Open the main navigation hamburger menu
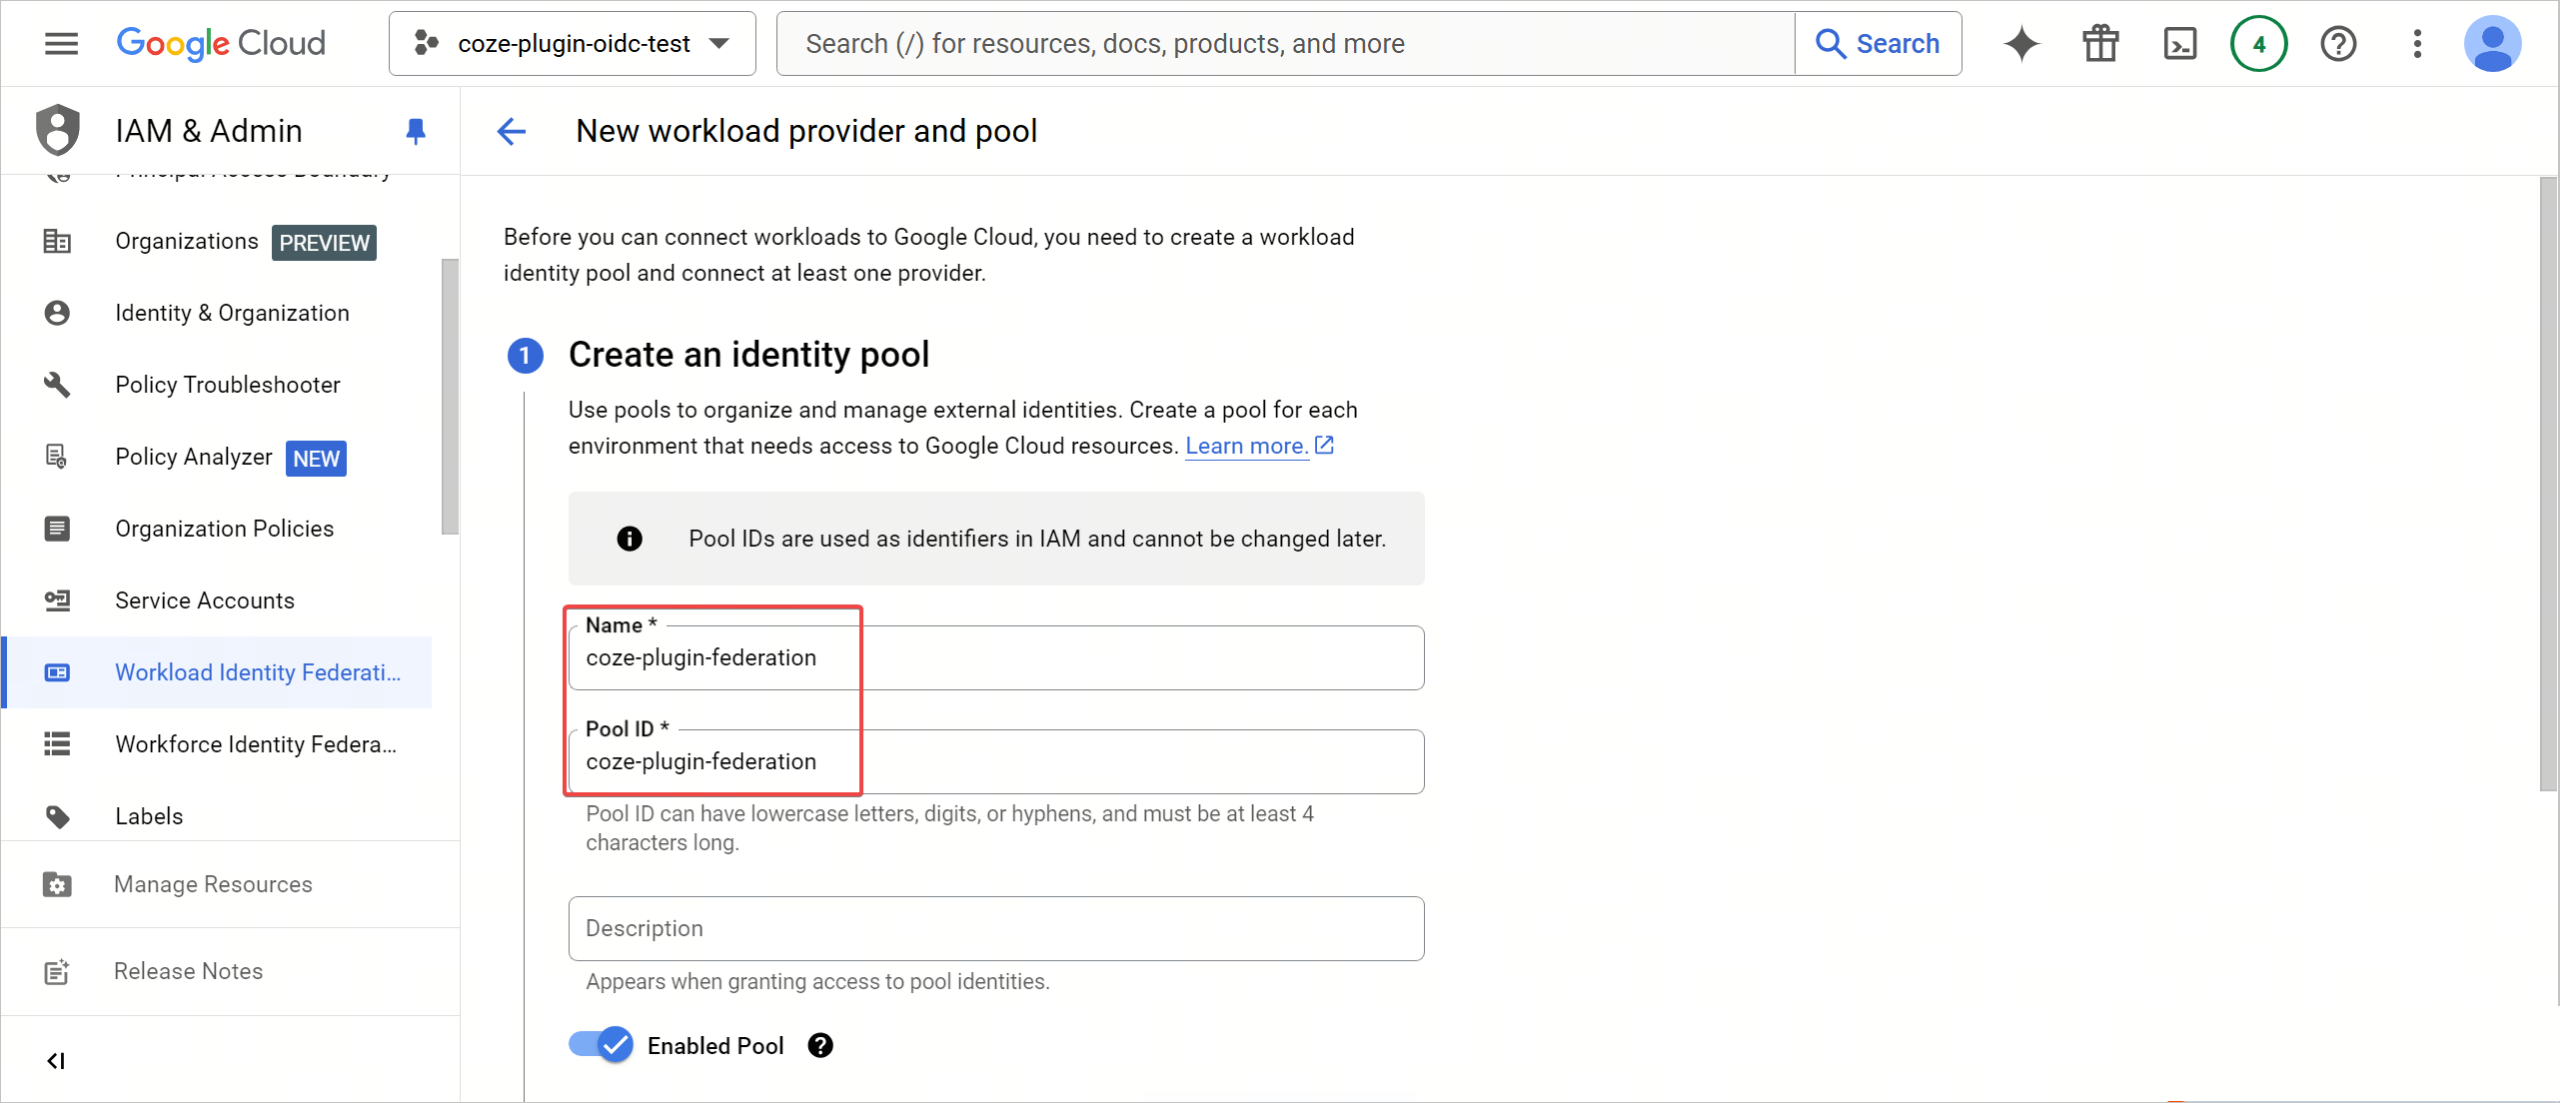Screen dimensions: 2560x1103 pos(61,43)
